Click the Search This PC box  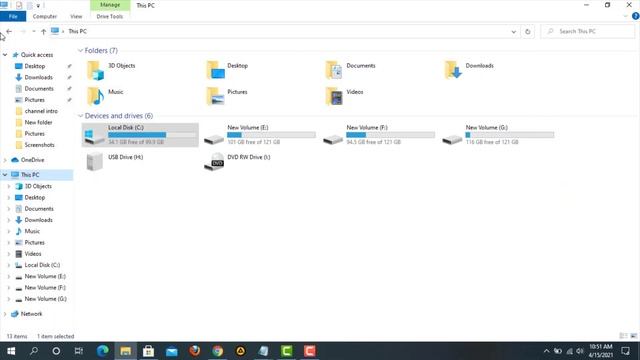[x=588, y=31]
